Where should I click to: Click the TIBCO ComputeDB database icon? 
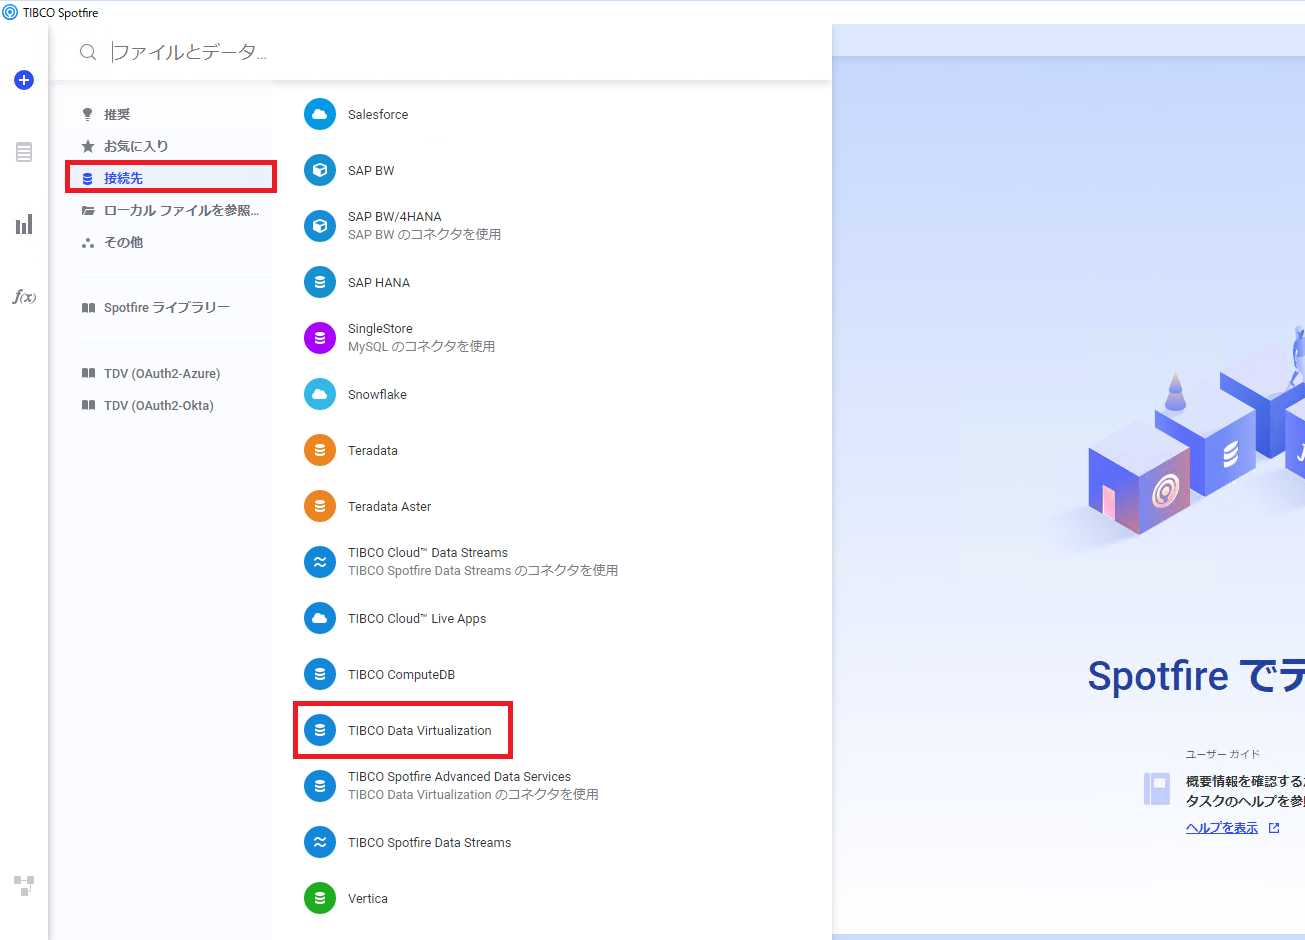pos(320,675)
